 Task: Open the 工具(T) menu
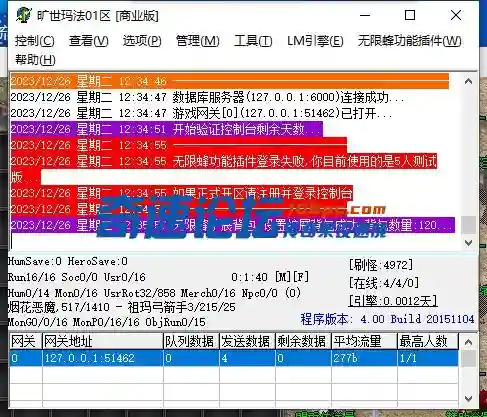253,41
